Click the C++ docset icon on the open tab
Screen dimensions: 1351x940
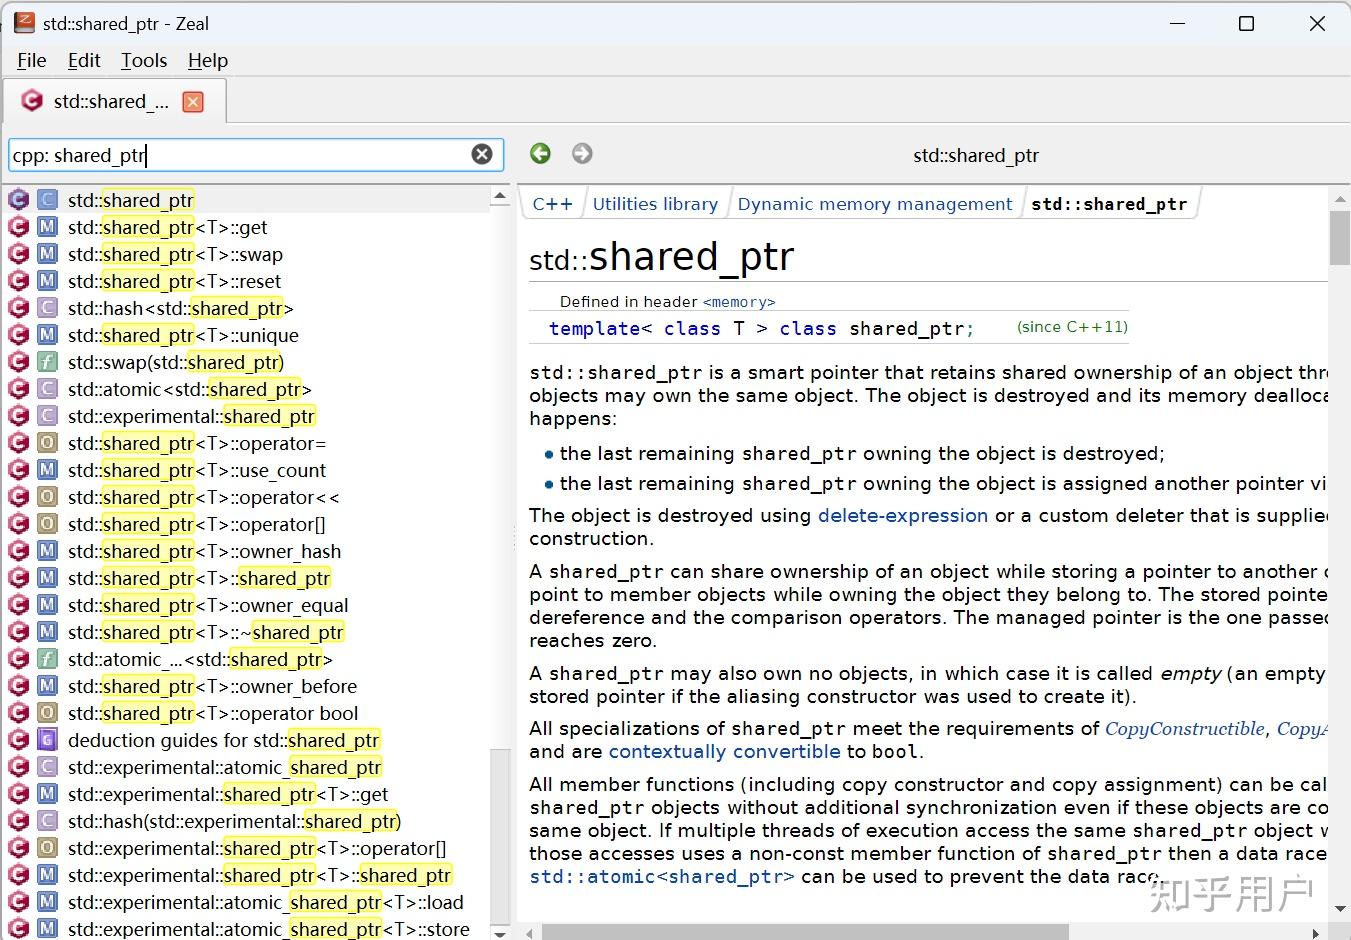[x=31, y=100]
